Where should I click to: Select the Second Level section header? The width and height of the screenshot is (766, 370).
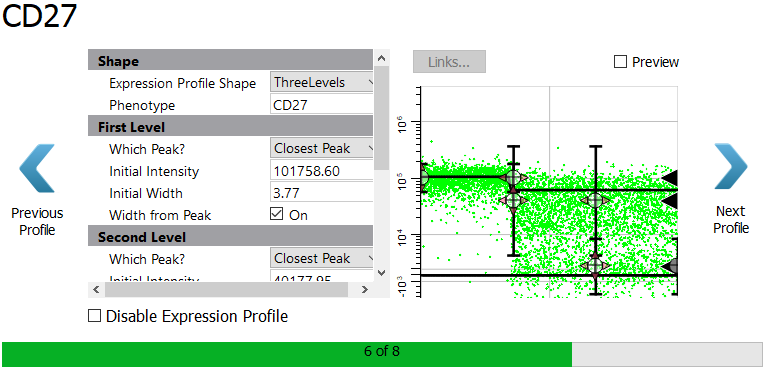pyautogui.click(x=231, y=237)
